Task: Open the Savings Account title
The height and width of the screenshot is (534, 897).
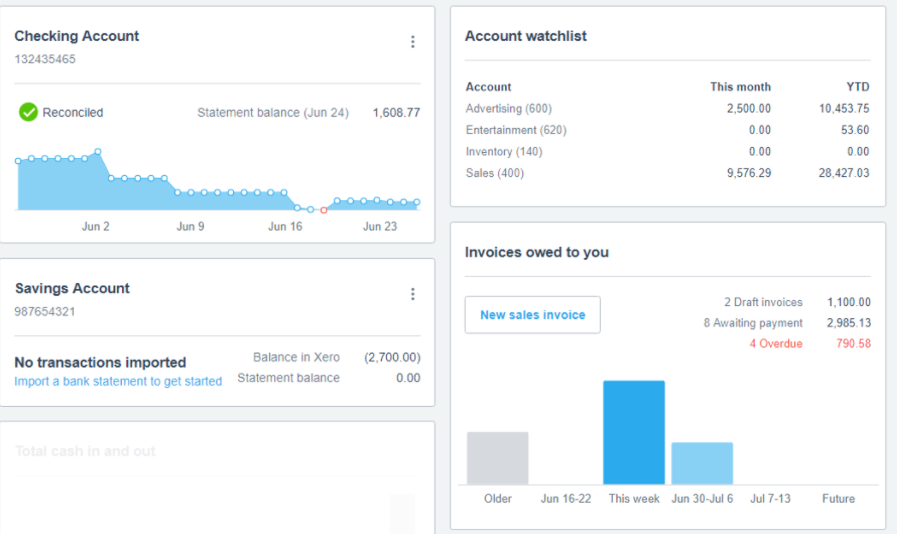Action: coord(72,288)
